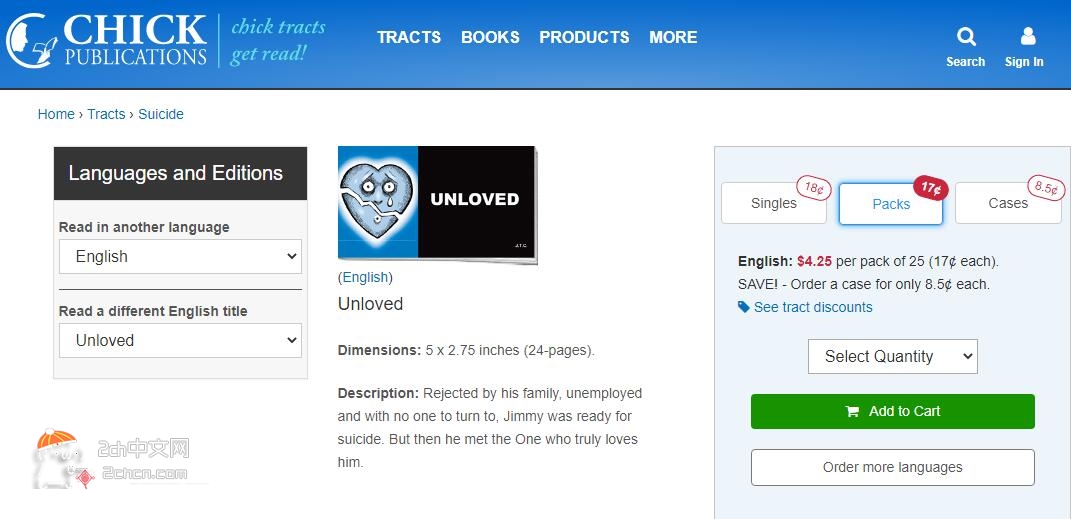The width and height of the screenshot is (1071, 519).
Task: Click the 18¢ price badge on Singles
Action: point(813,188)
